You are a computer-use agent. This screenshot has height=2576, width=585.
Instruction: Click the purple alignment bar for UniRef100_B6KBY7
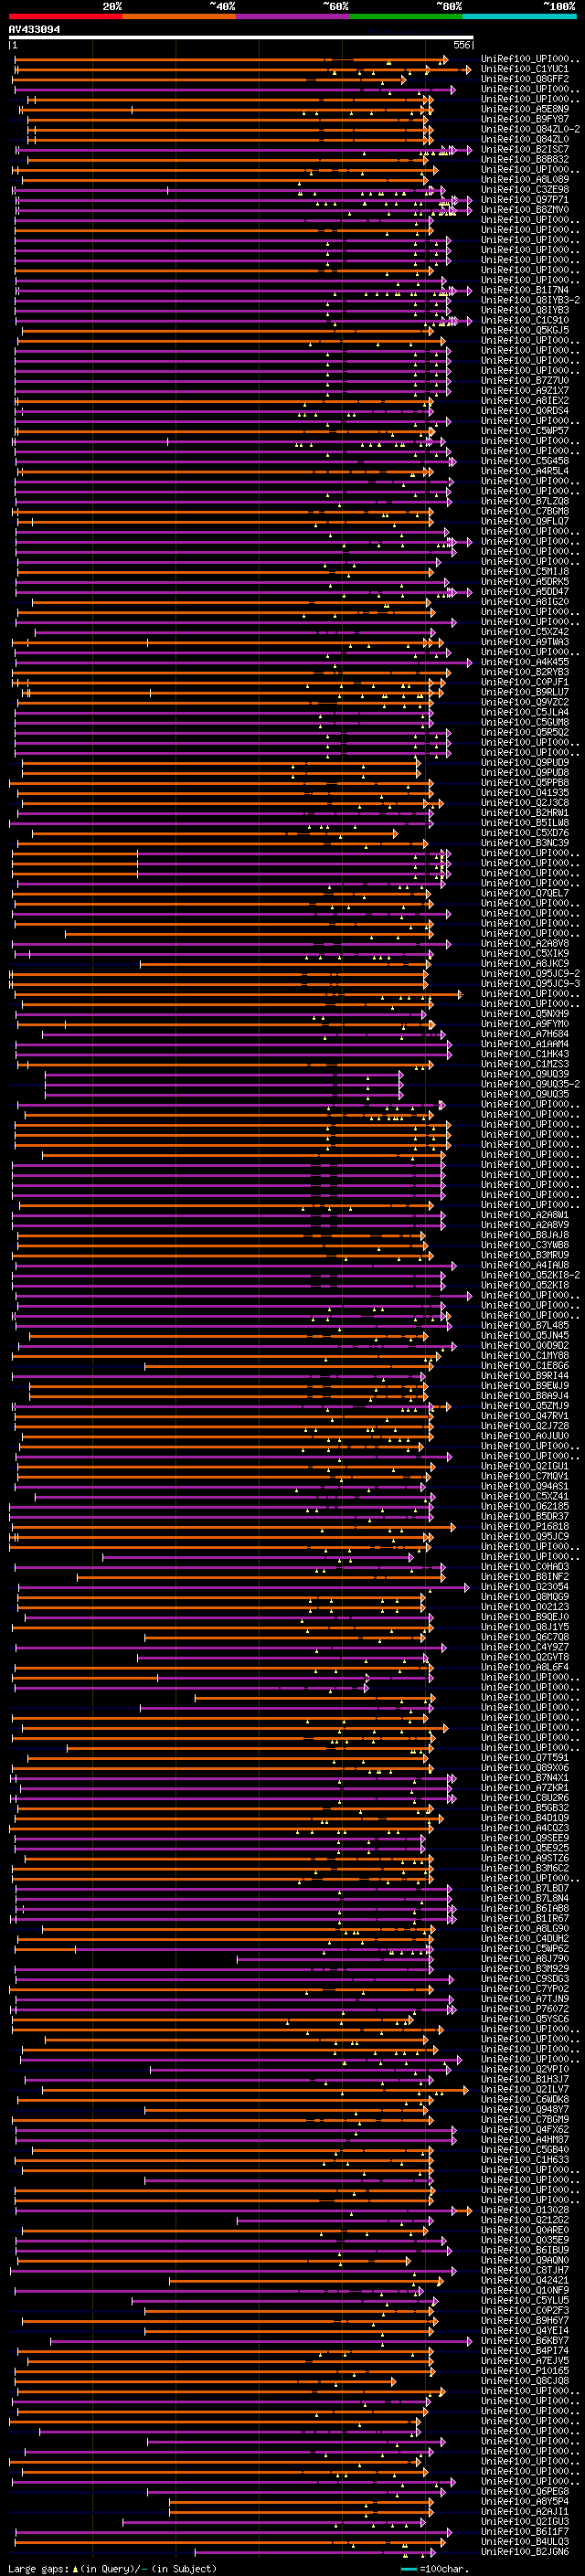(x=261, y=2340)
